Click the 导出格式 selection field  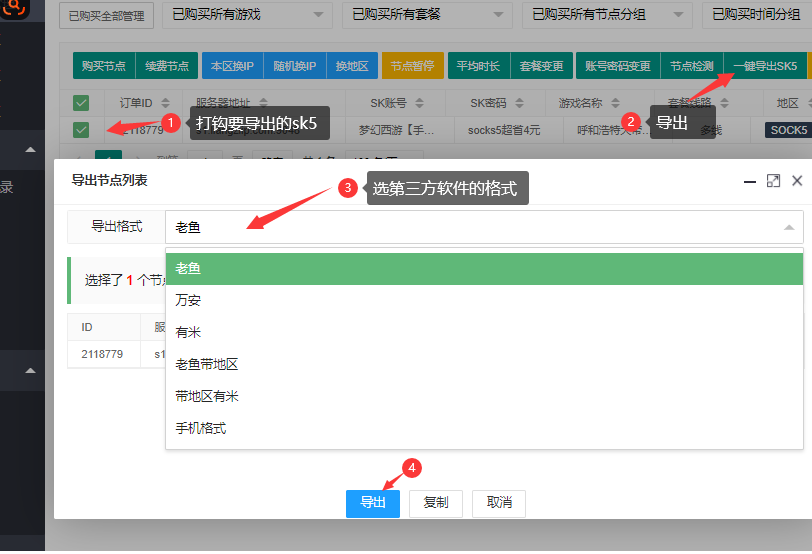484,227
